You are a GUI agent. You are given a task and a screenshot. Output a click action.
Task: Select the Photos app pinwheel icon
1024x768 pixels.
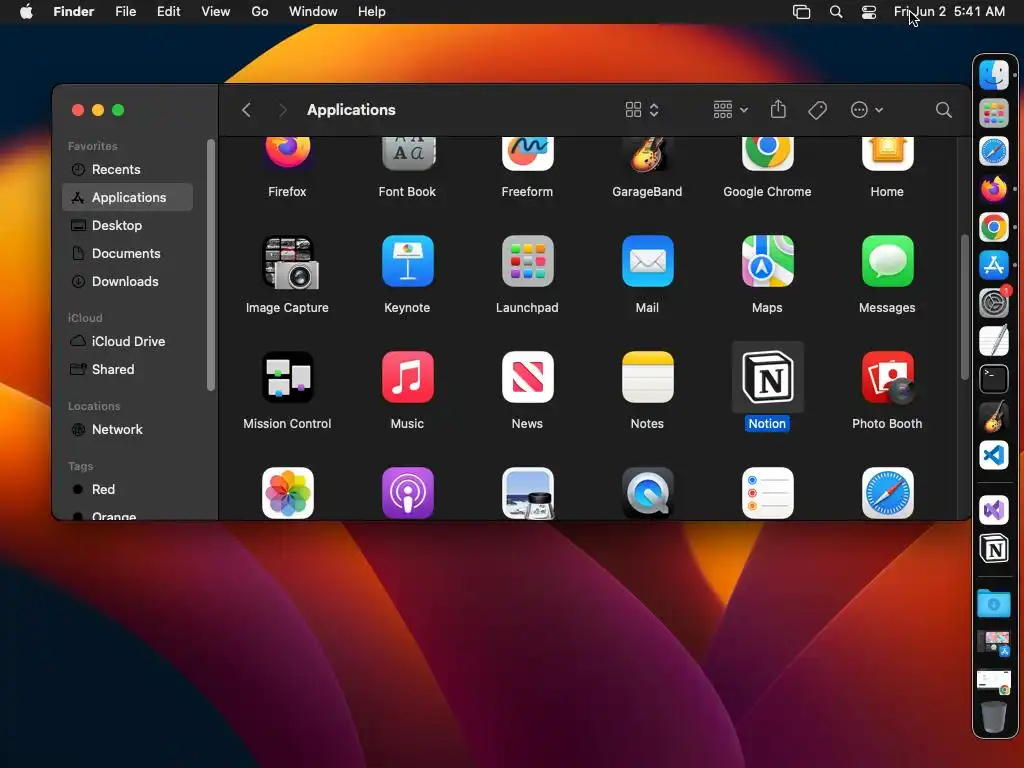[x=287, y=493]
